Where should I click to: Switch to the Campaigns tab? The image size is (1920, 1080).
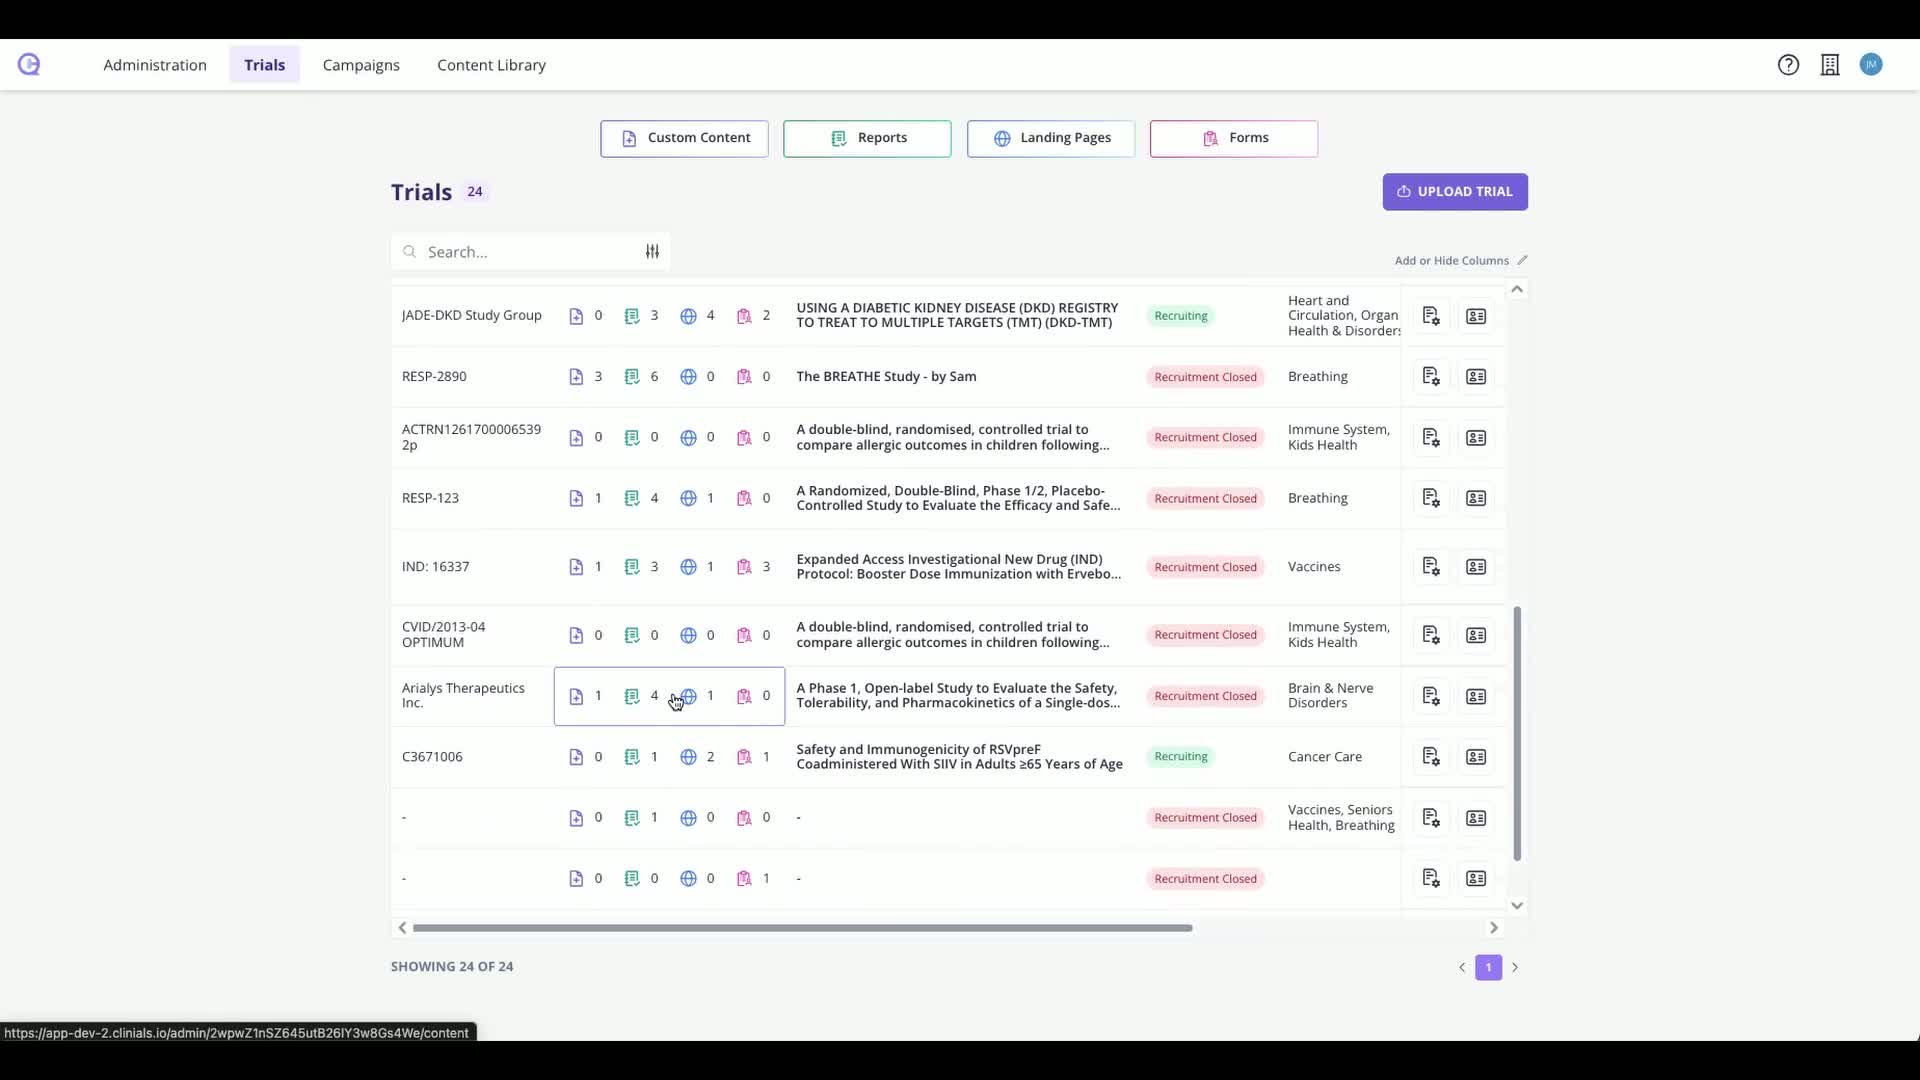coord(361,65)
